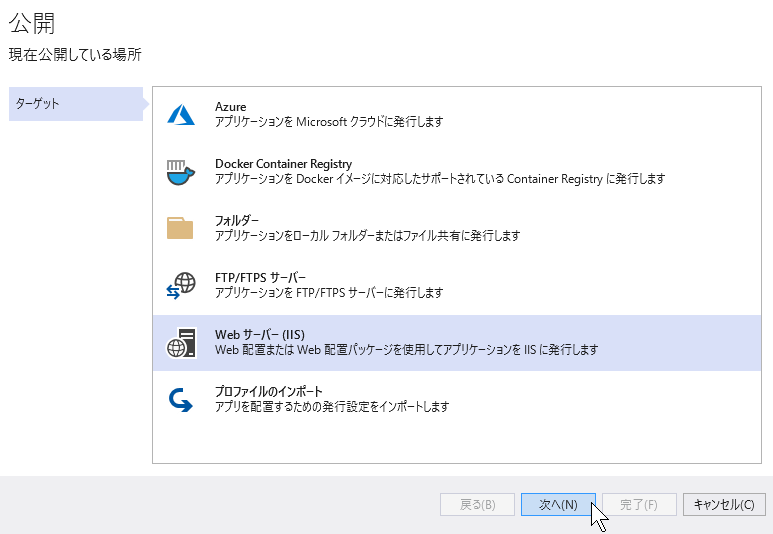Select the FTP/FTPS globe icon

[180, 285]
